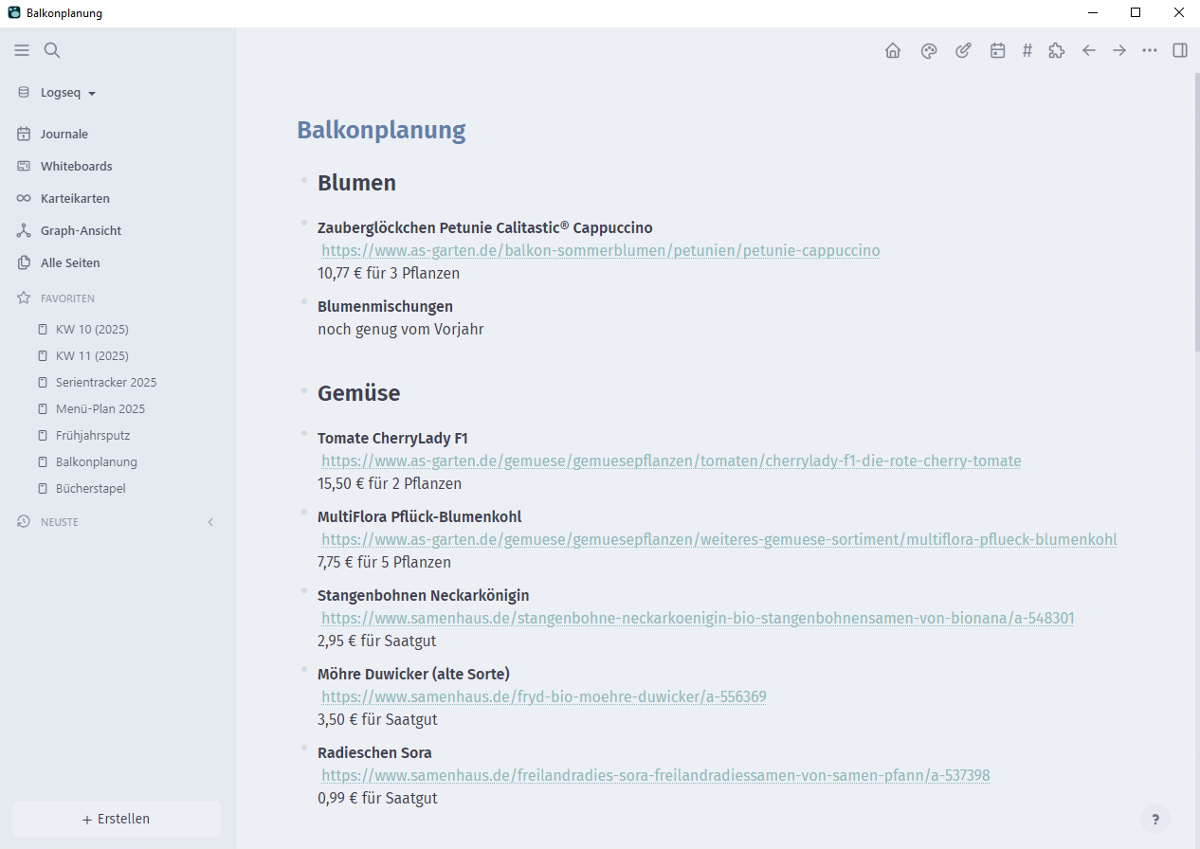Navigate back with left arrow
The image size is (1200, 849).
click(1089, 51)
